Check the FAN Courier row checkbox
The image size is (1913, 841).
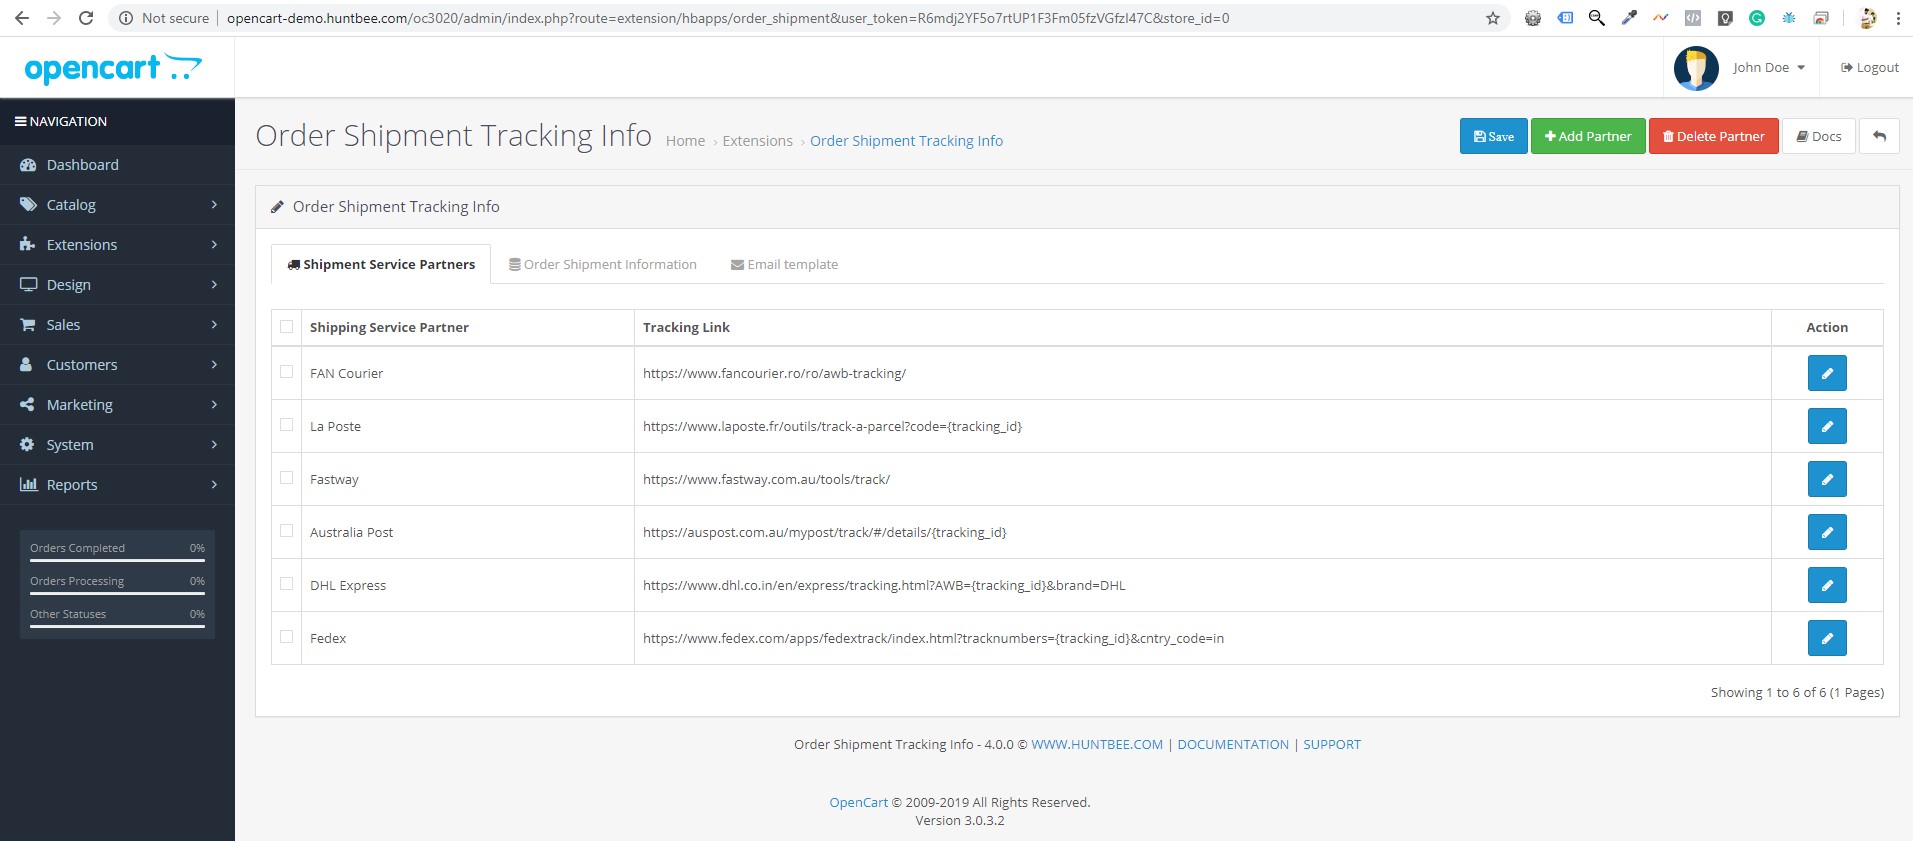287,372
